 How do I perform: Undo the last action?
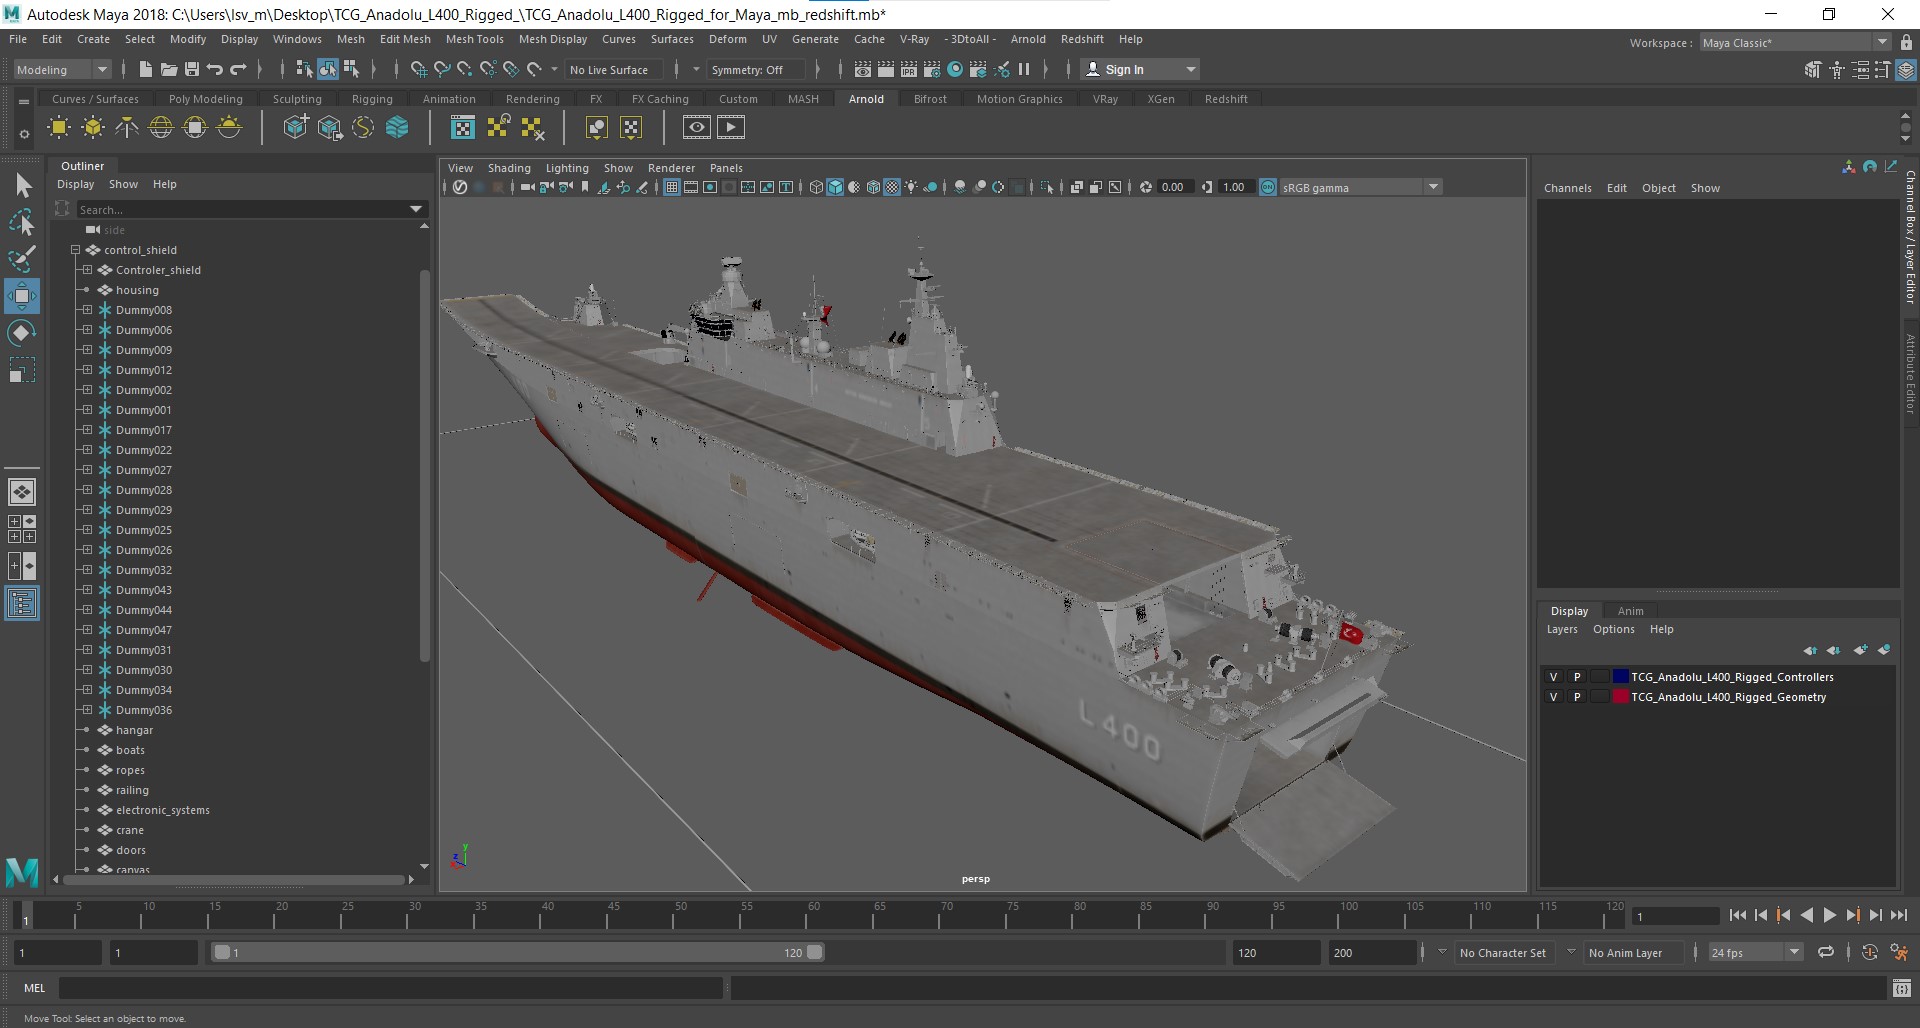(x=215, y=69)
